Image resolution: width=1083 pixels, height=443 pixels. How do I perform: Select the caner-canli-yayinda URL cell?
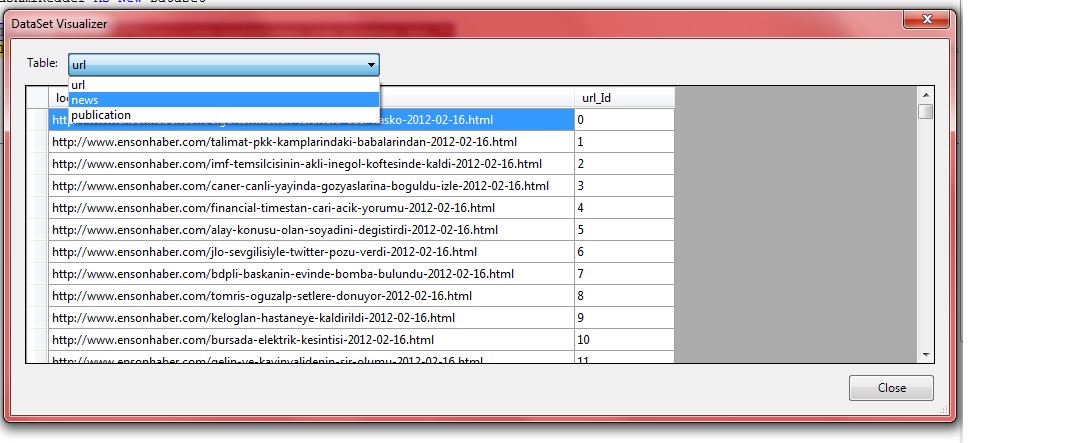(x=311, y=186)
